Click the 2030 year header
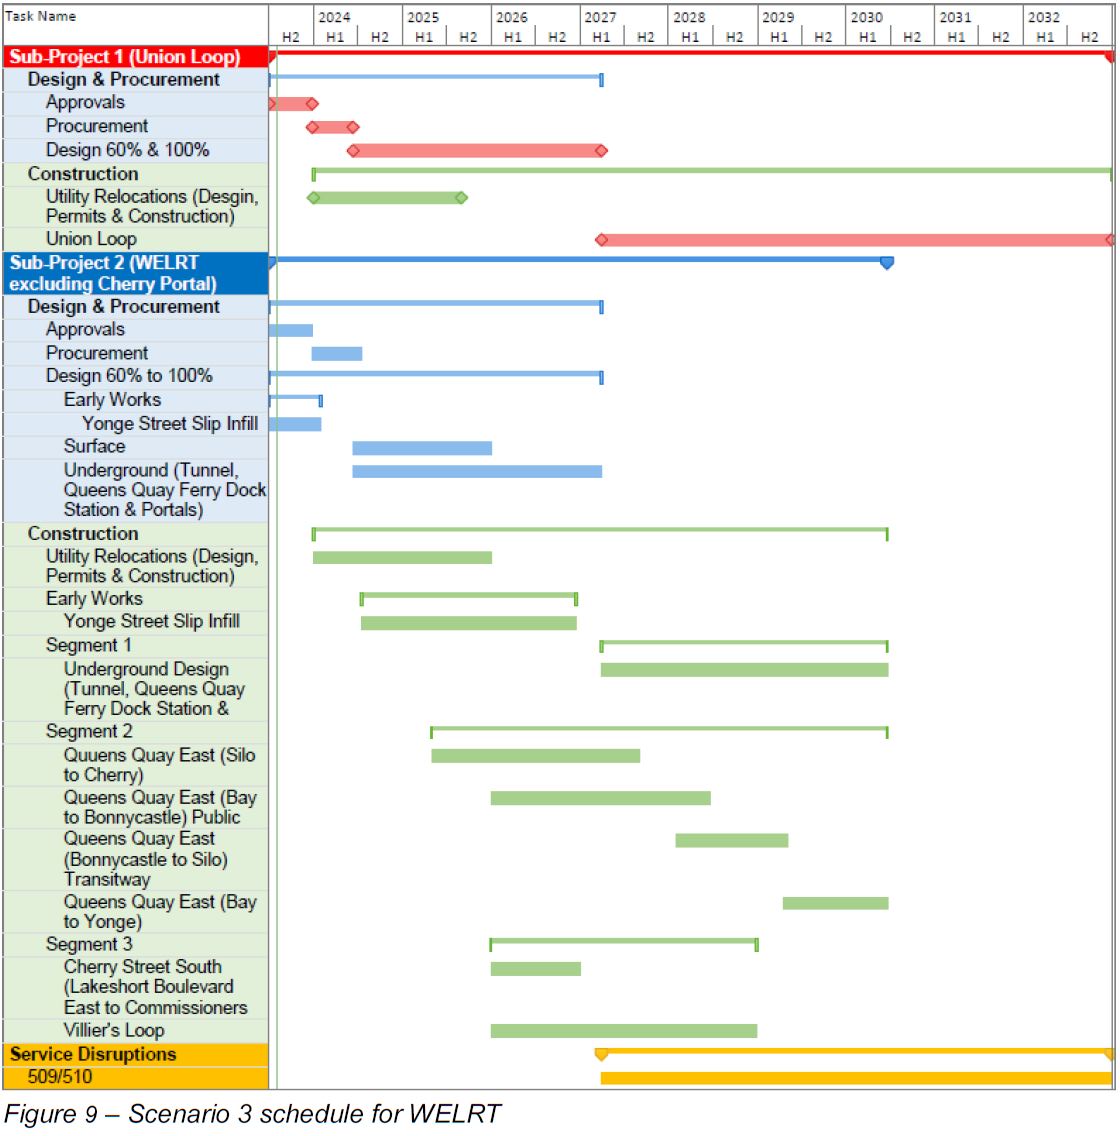 point(867,17)
